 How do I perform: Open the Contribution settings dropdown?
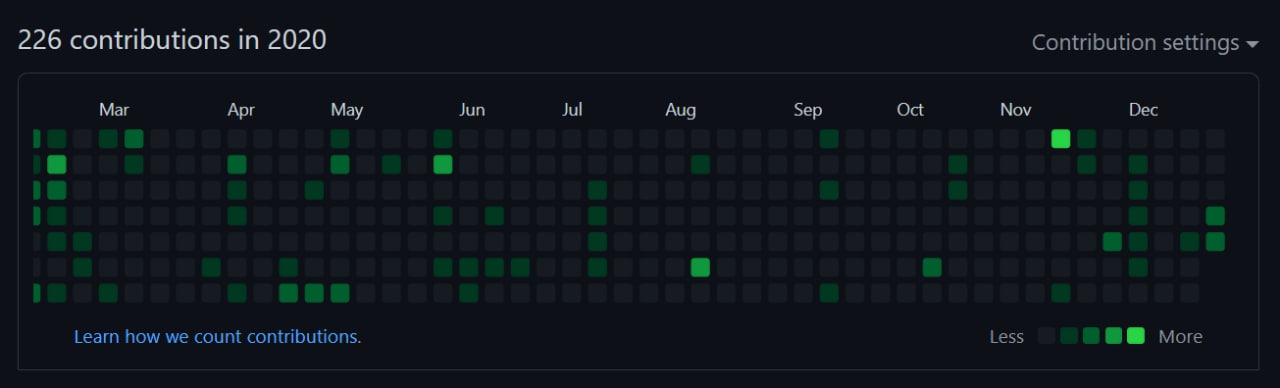[x=1145, y=43]
